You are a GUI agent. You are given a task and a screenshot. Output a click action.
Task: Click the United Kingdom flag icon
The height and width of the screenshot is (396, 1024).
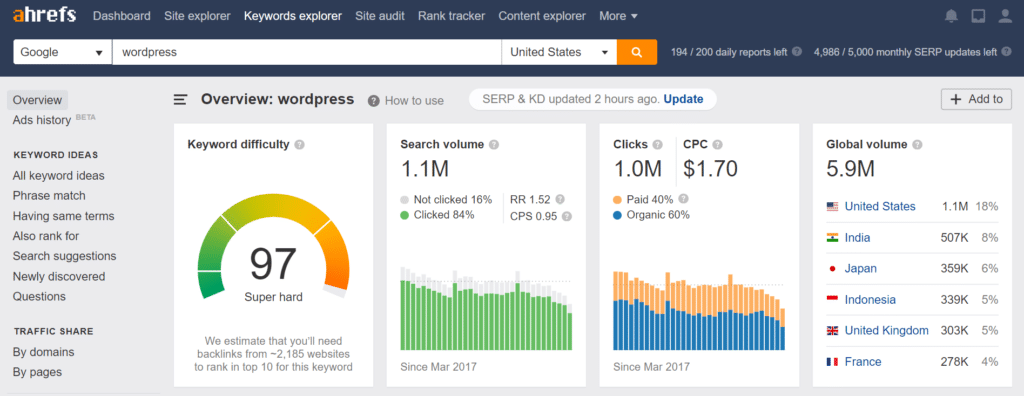pos(832,331)
